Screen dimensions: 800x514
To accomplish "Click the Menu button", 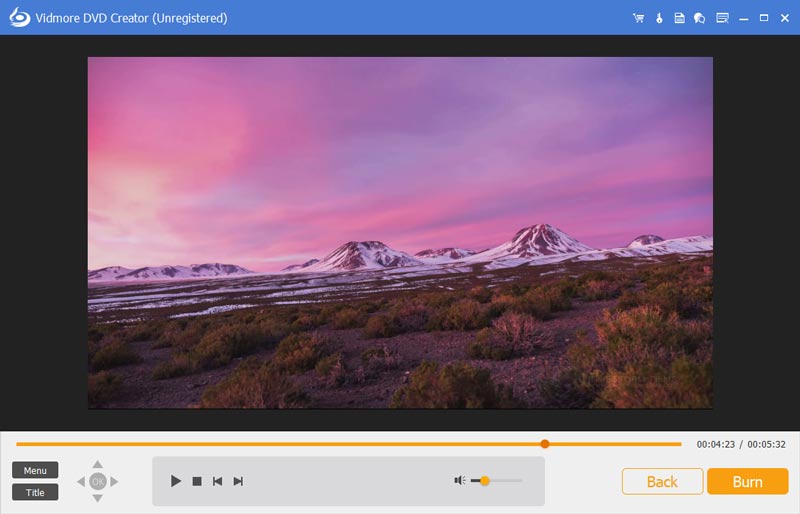I will click(x=35, y=470).
